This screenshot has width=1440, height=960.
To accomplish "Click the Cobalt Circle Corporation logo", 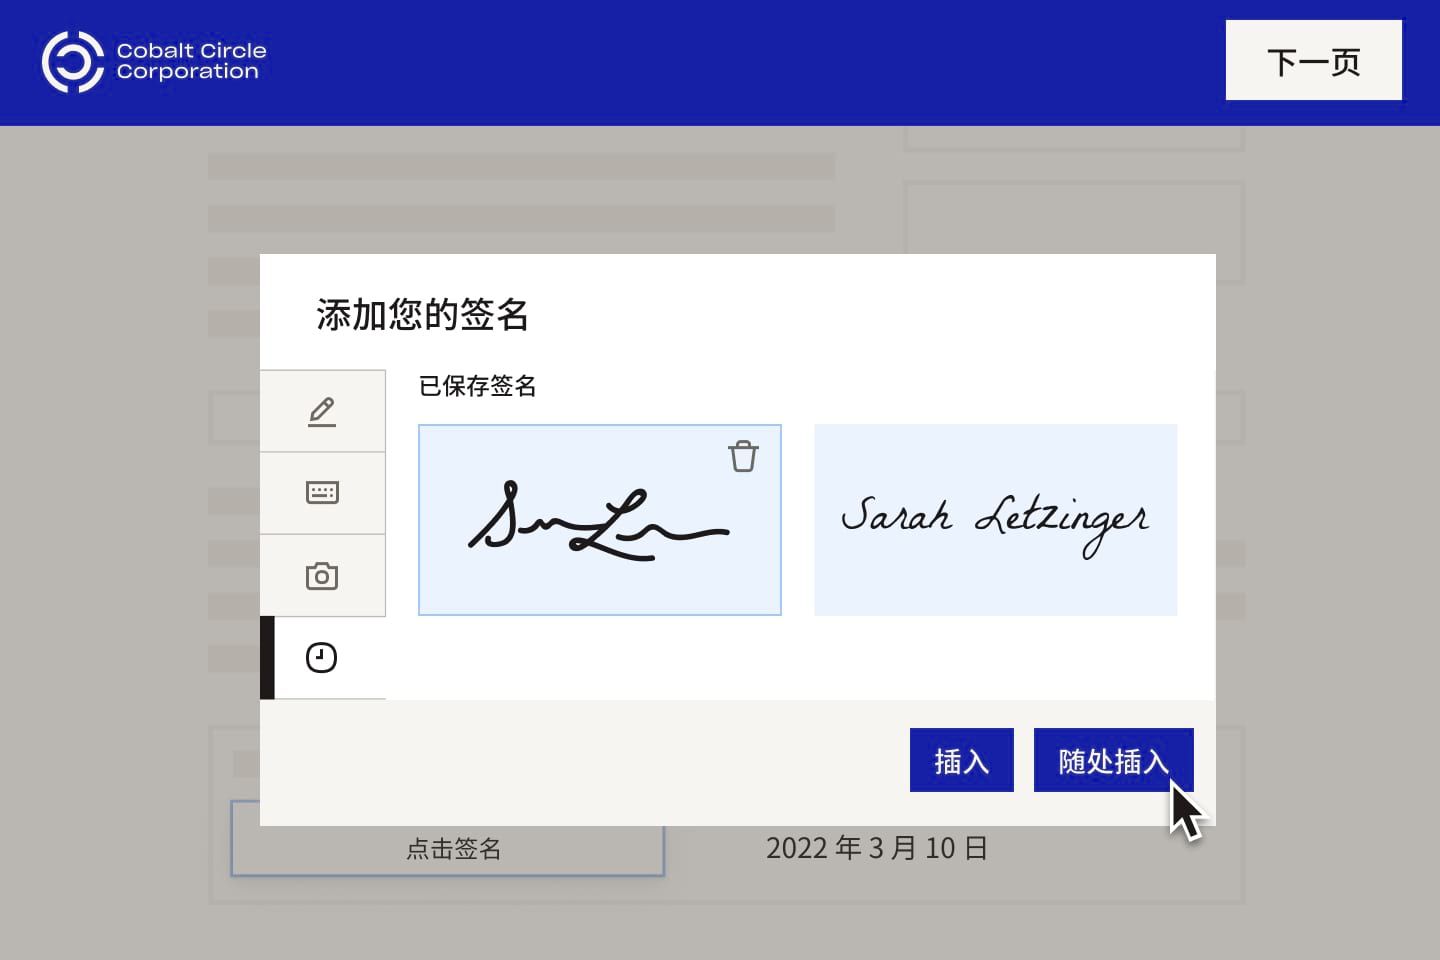I will click(154, 61).
